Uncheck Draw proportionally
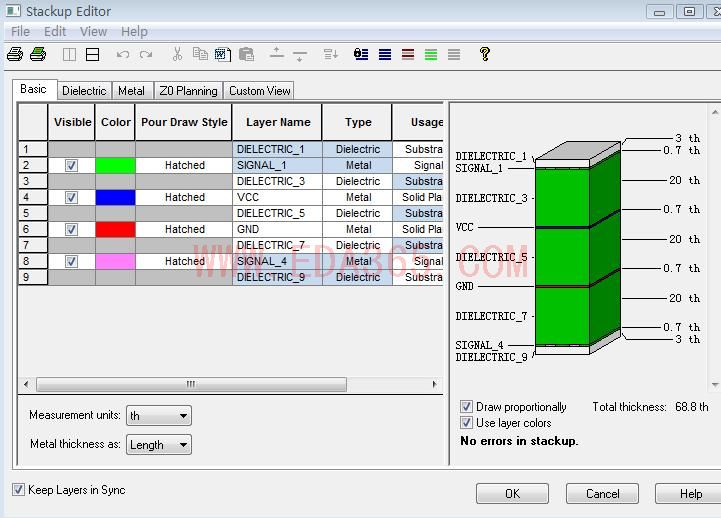This screenshot has height=518, width=721. (x=466, y=407)
